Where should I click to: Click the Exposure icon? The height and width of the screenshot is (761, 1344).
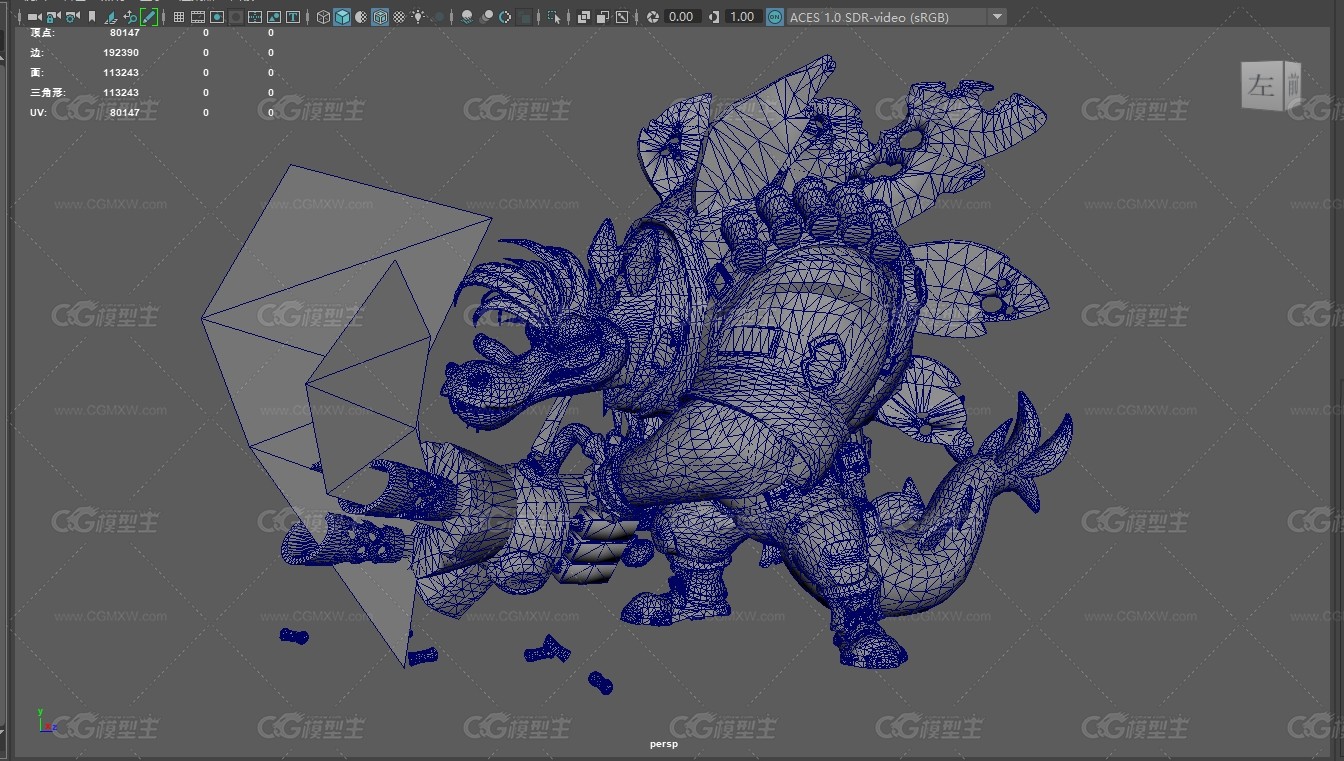pos(653,17)
